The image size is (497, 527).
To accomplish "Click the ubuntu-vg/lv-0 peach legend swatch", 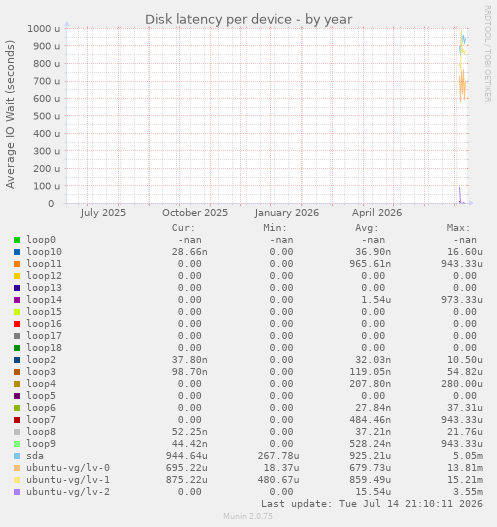I will pos(17,468).
